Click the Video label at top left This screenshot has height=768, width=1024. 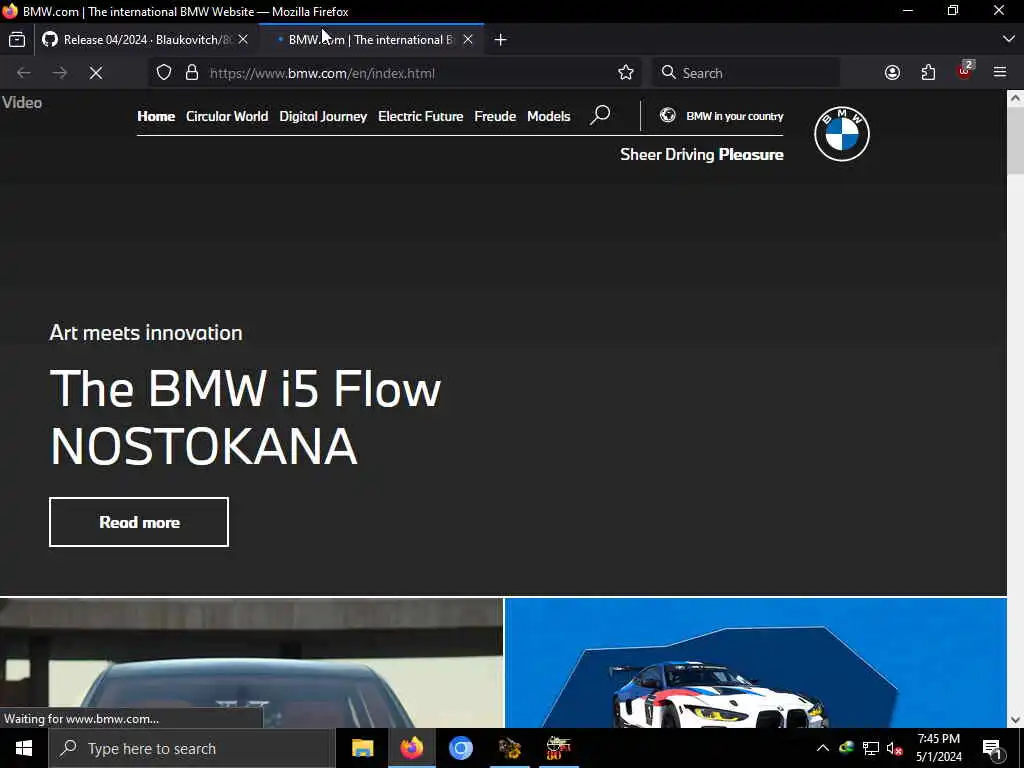[22, 103]
